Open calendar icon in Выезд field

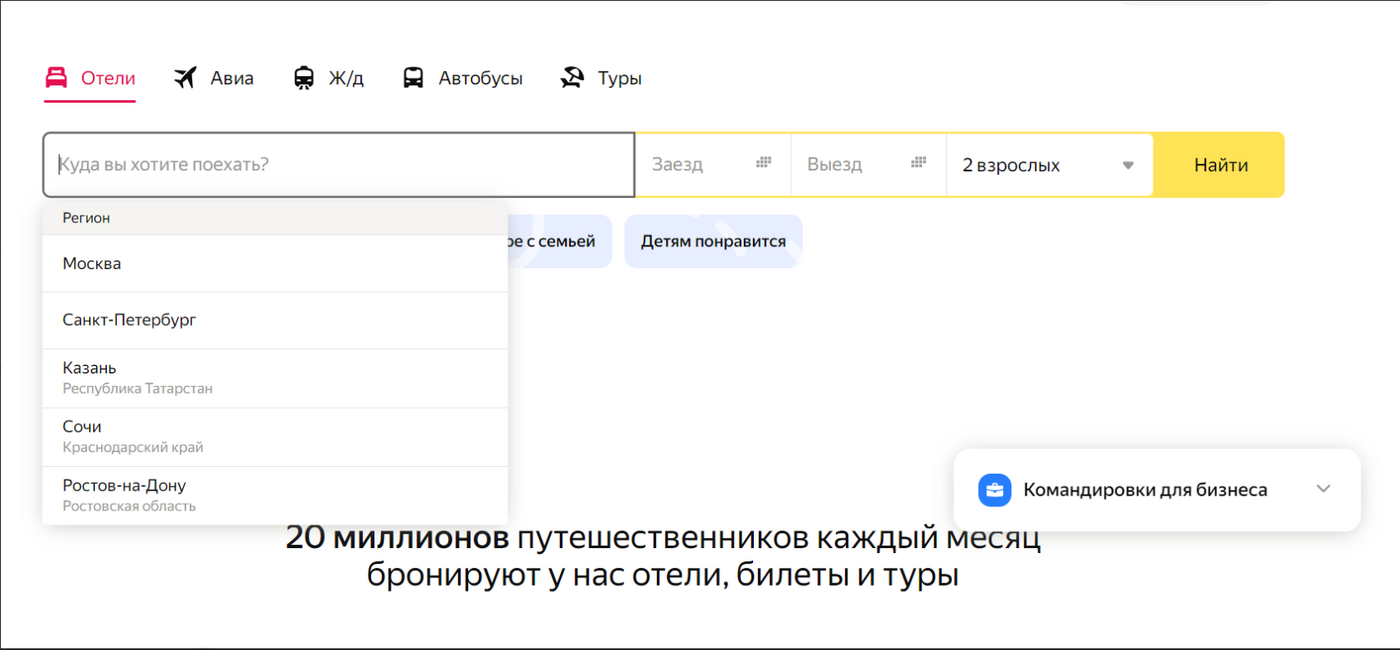tap(919, 163)
